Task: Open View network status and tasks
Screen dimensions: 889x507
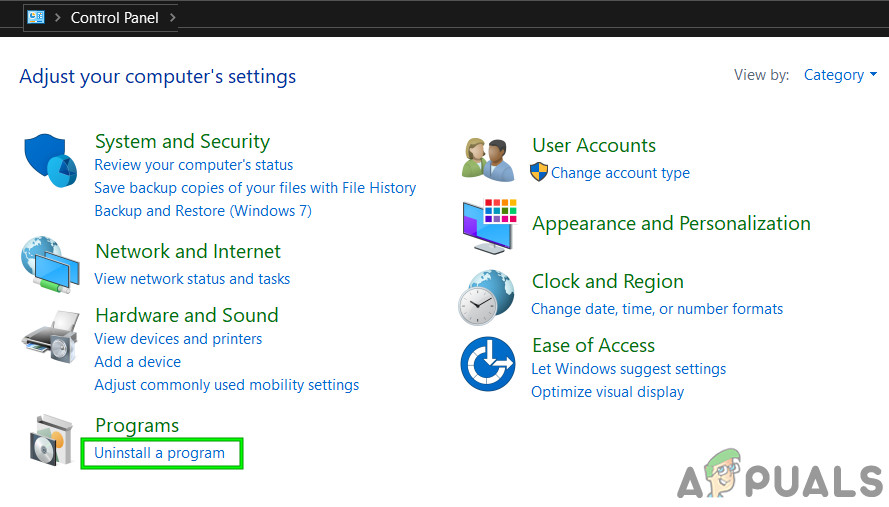Action: [192, 279]
